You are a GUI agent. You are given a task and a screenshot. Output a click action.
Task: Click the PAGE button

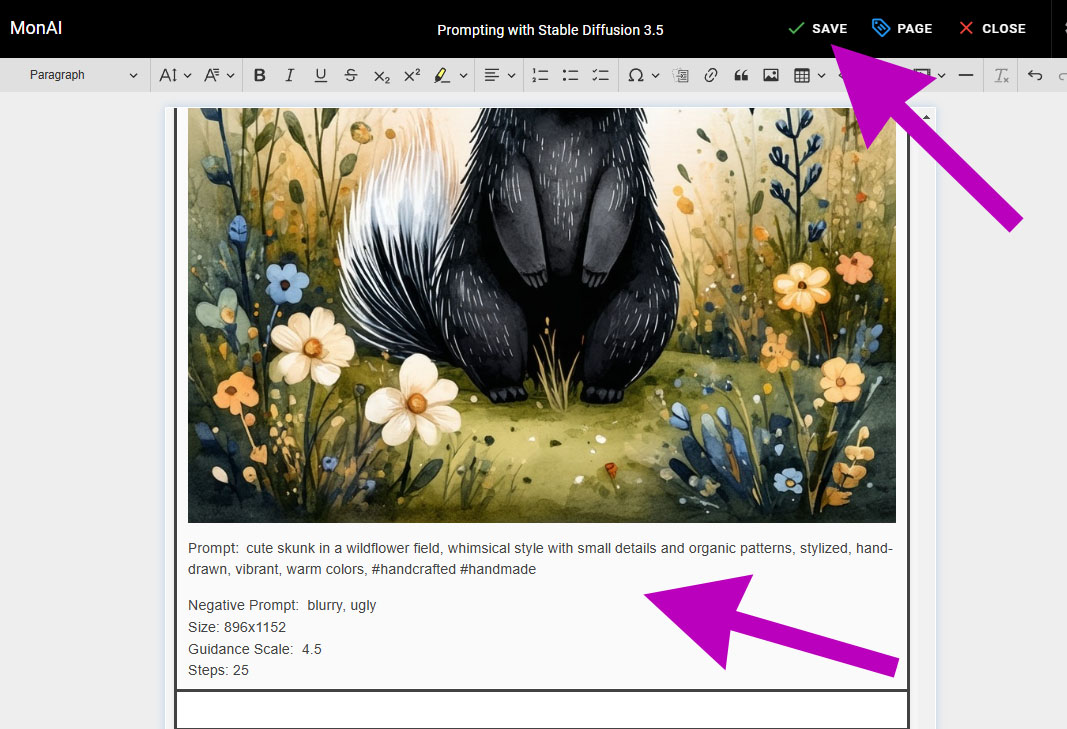[x=902, y=28]
